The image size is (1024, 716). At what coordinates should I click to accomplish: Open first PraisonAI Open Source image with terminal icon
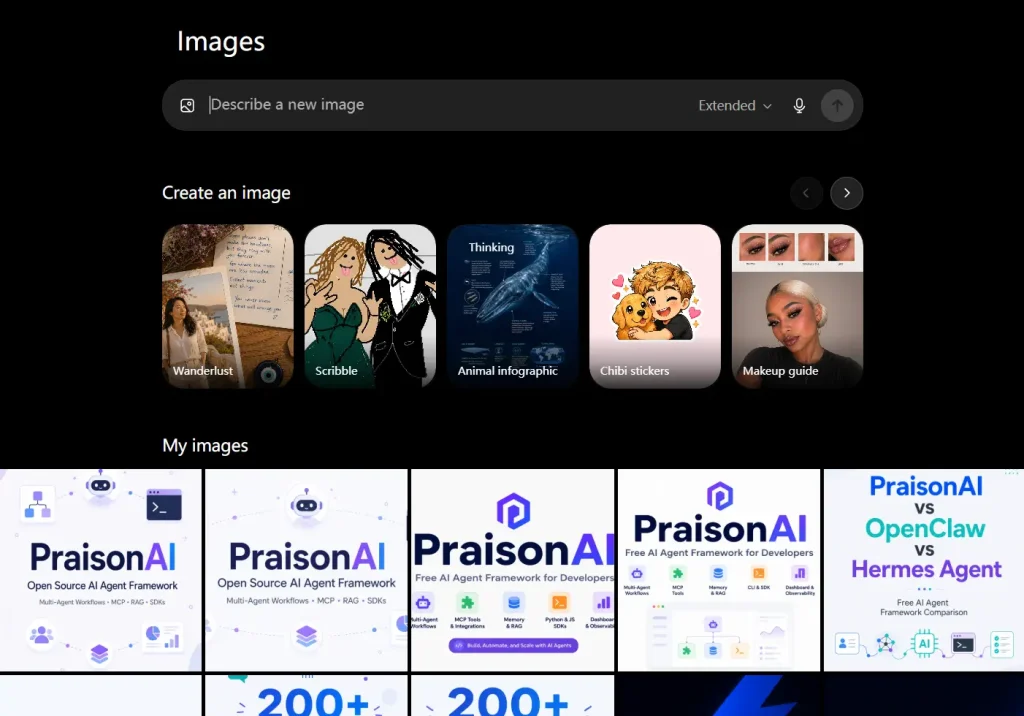101,570
